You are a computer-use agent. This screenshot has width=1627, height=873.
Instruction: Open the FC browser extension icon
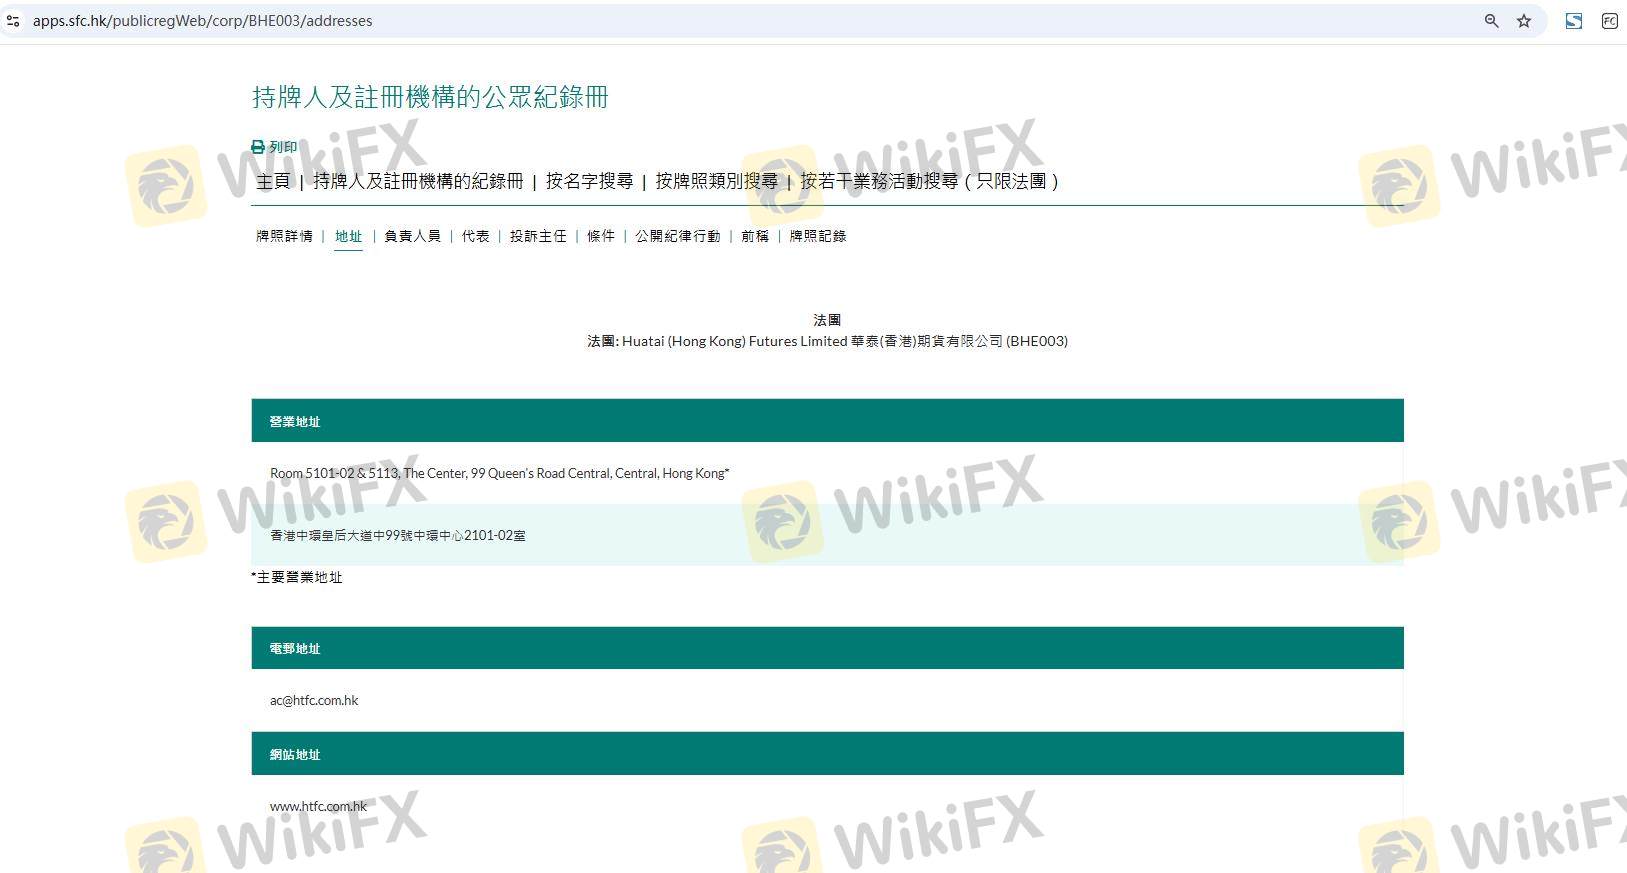[1610, 21]
